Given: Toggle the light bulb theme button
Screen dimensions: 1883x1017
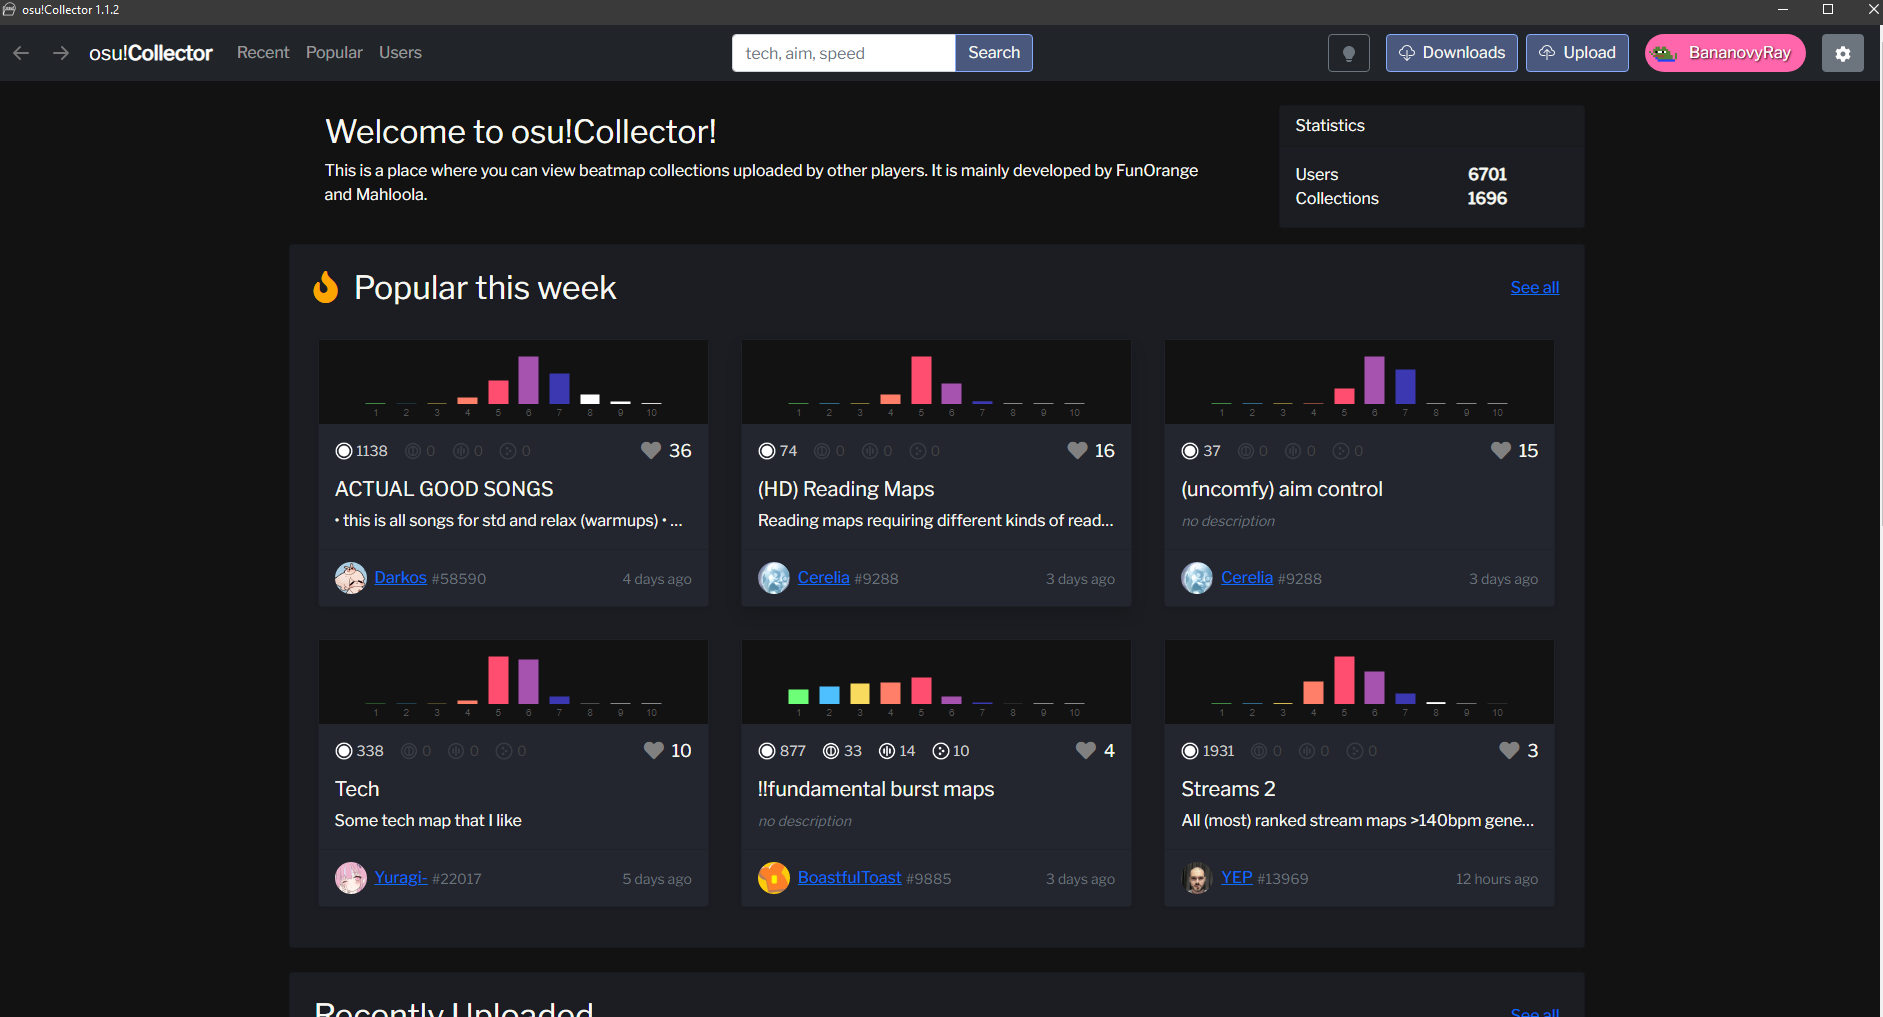Looking at the screenshot, I should click(1348, 53).
